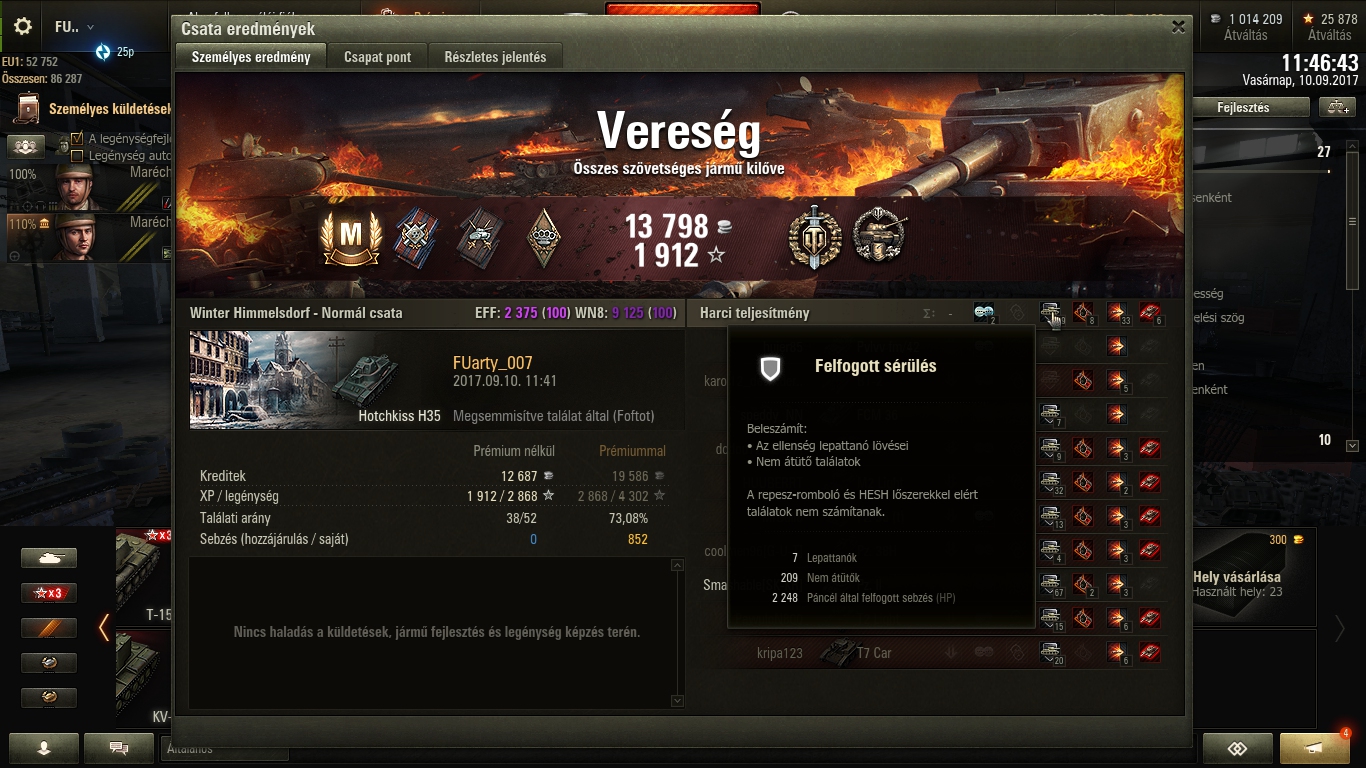Toggle the tank silhouette carousel filter
This screenshot has width=1366, height=768.
pyautogui.click(x=49, y=558)
